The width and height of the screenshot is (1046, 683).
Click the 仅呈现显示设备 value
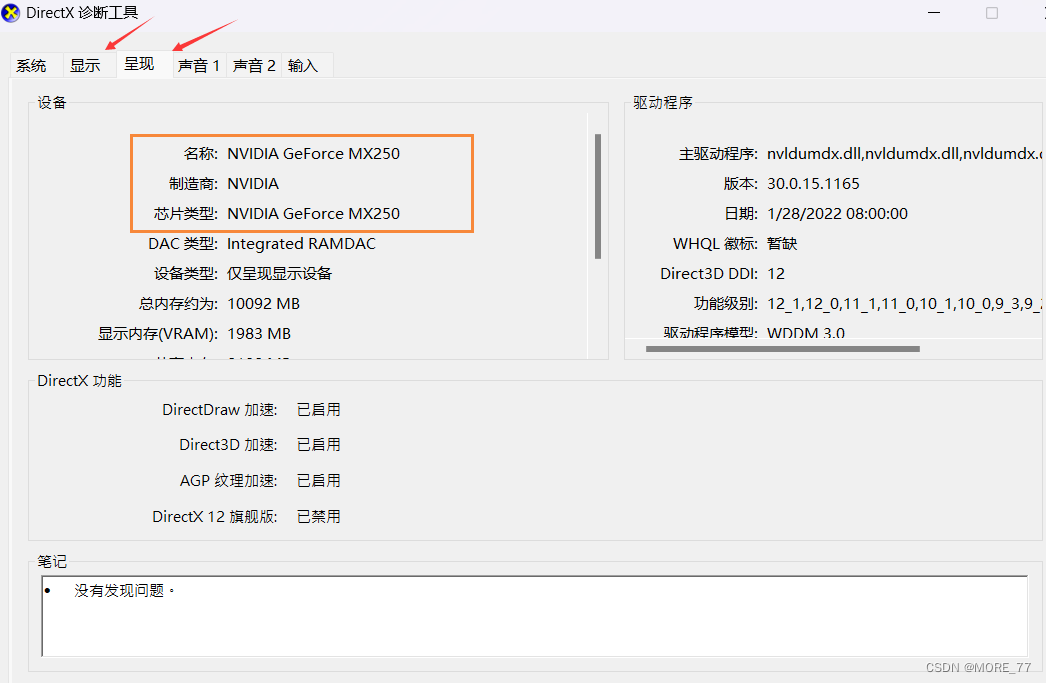[280, 273]
